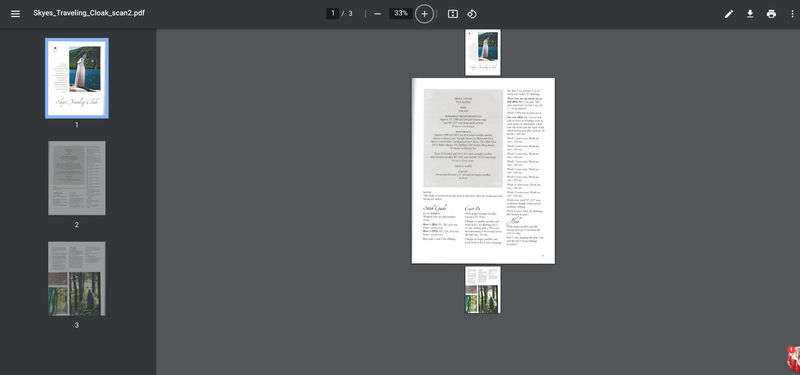
Task: Print the document
Action: pos(771,14)
